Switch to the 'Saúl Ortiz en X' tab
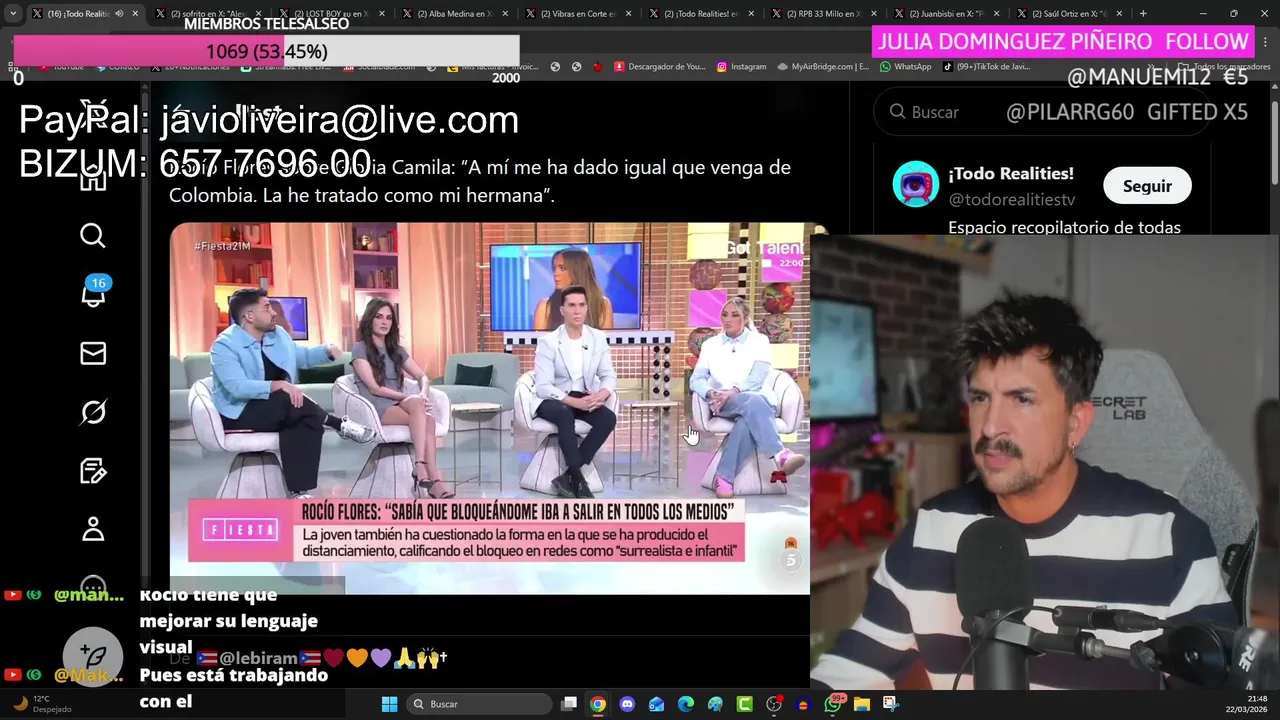The height and width of the screenshot is (720, 1280). [x=1069, y=14]
